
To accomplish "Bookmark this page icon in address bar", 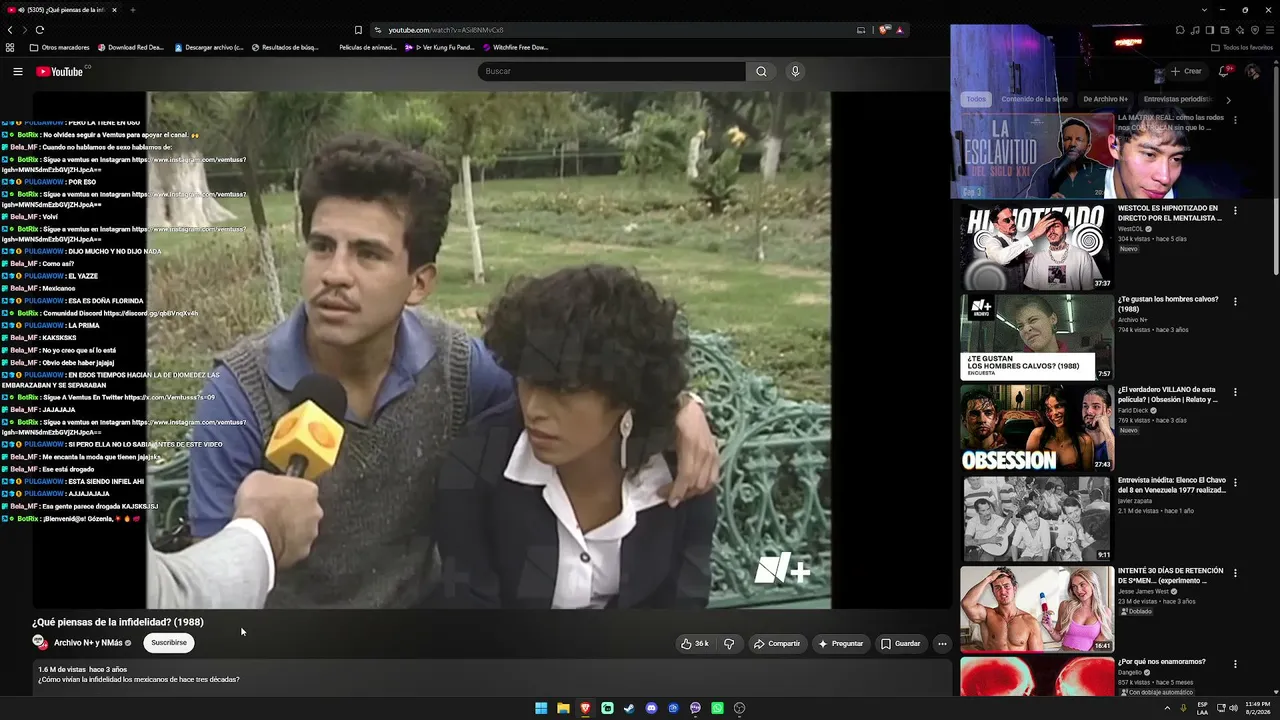I will click(358, 30).
